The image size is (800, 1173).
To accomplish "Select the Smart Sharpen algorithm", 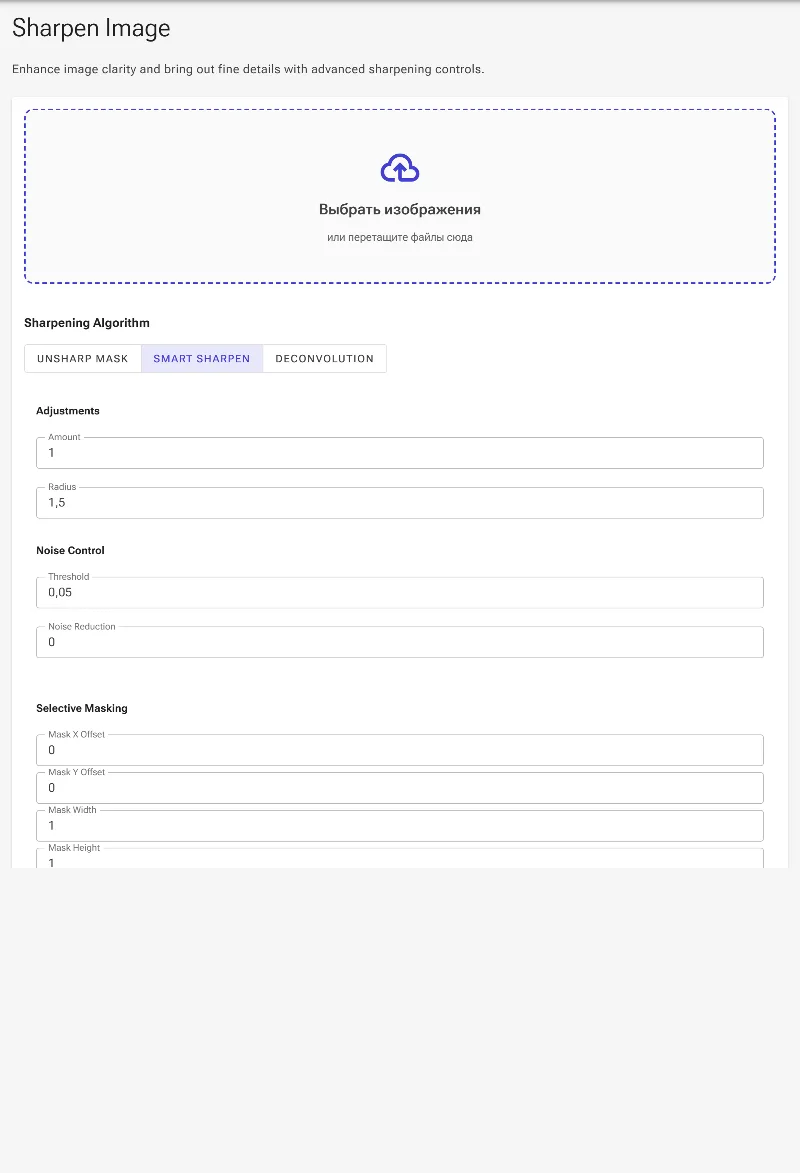I will 202,358.
